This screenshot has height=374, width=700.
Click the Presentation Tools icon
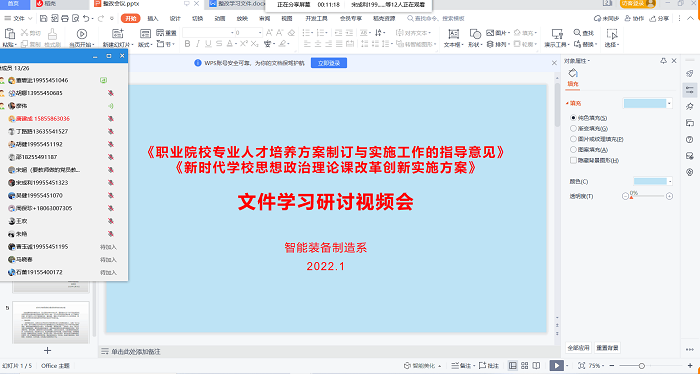click(557, 34)
